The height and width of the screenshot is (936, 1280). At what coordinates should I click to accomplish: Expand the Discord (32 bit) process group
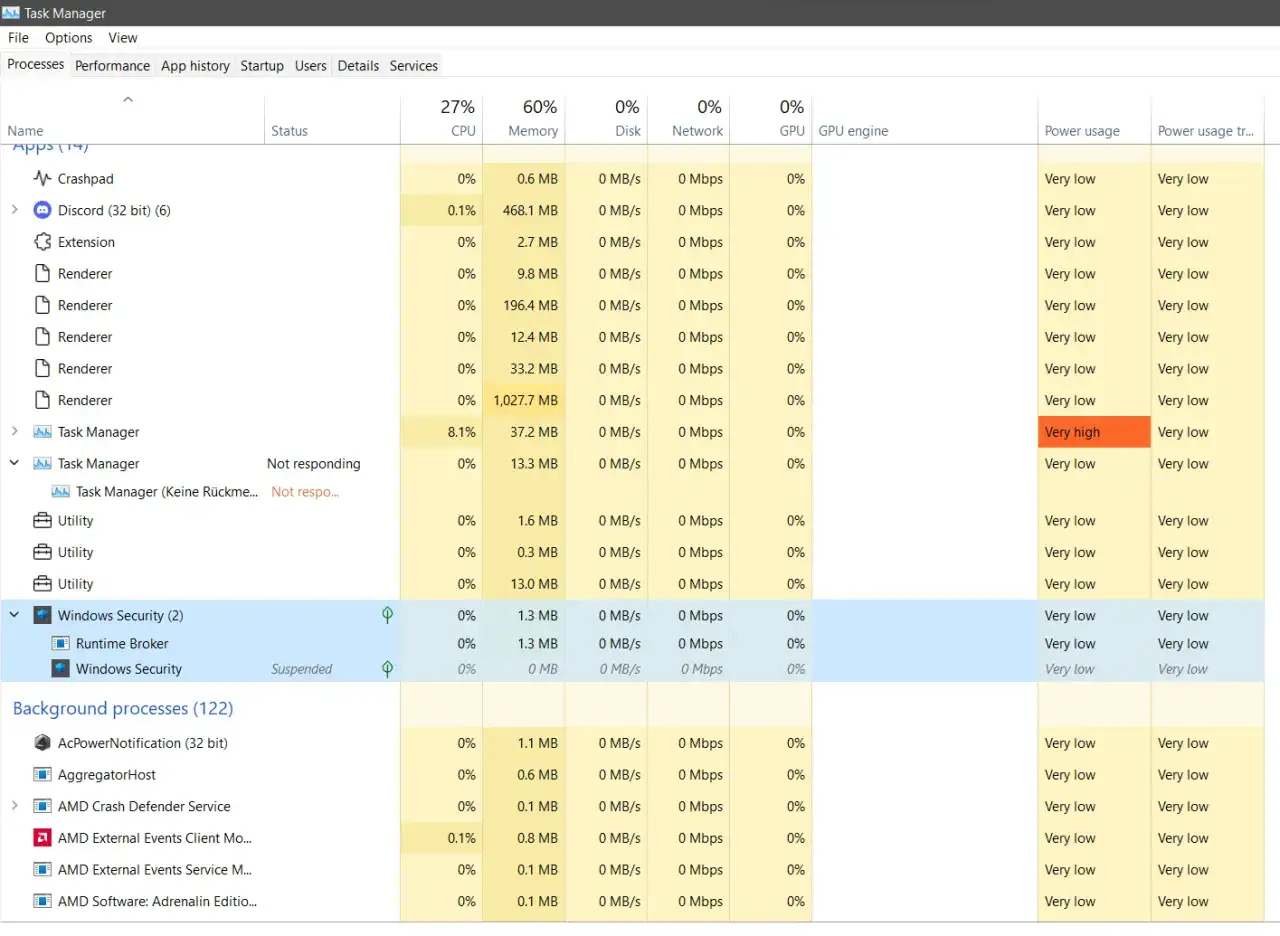point(14,210)
